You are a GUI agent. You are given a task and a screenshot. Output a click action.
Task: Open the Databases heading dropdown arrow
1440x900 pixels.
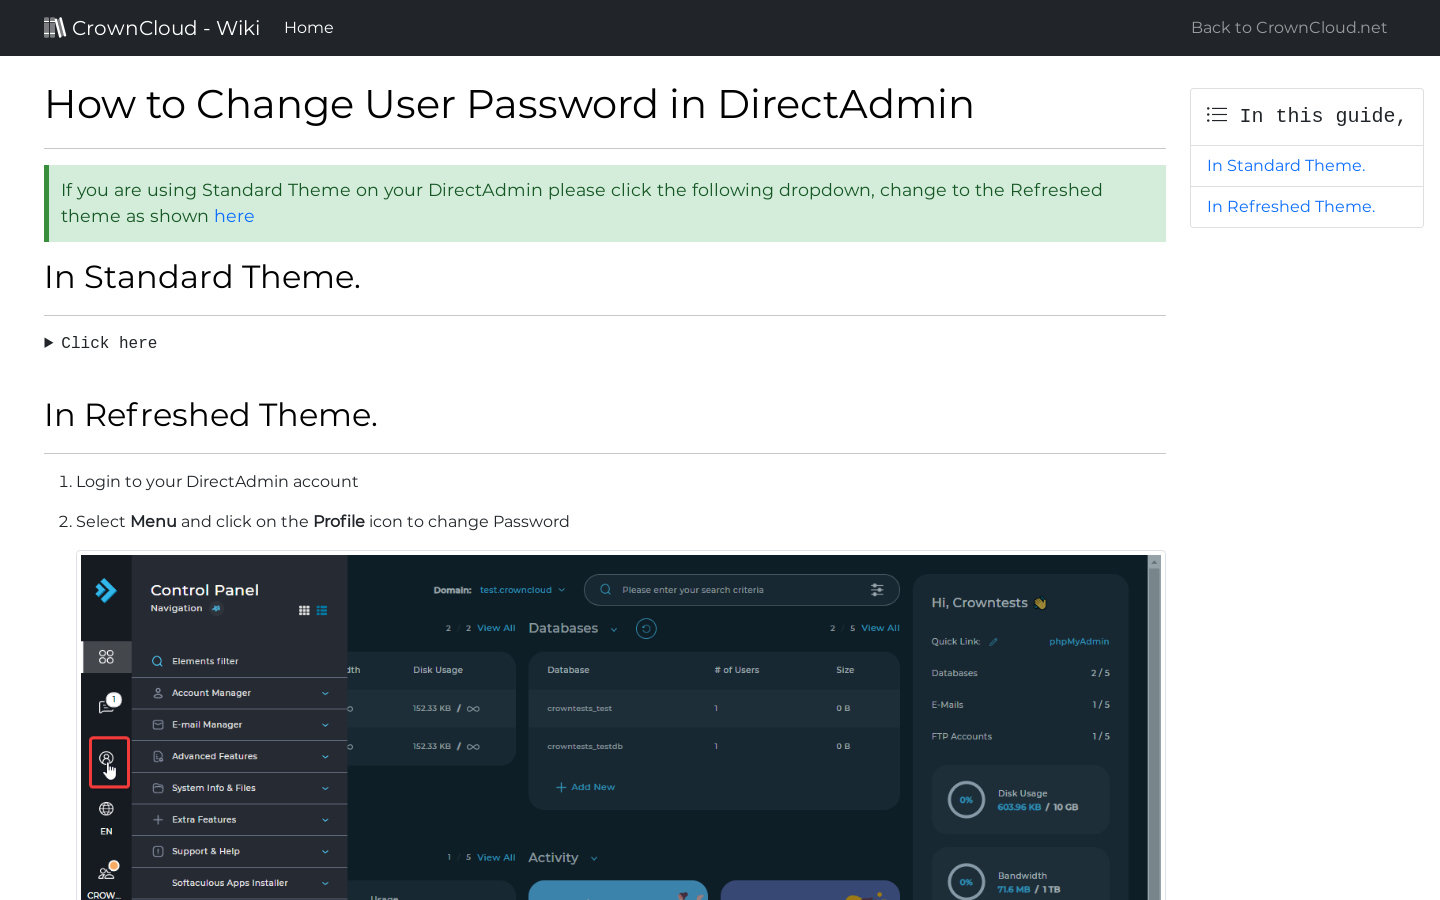tap(614, 630)
